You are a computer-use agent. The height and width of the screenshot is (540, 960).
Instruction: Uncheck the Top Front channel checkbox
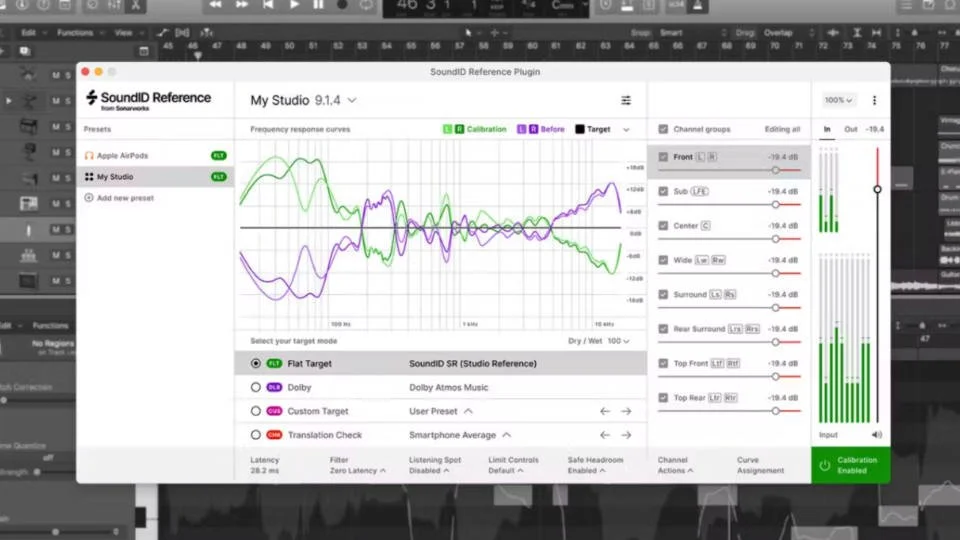(663, 364)
